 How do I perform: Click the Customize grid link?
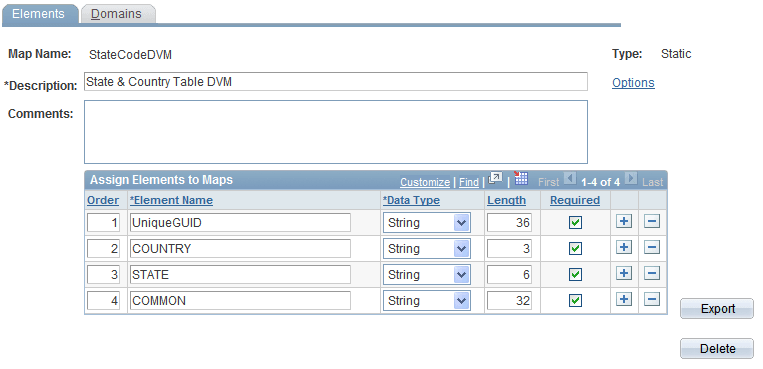point(425,182)
